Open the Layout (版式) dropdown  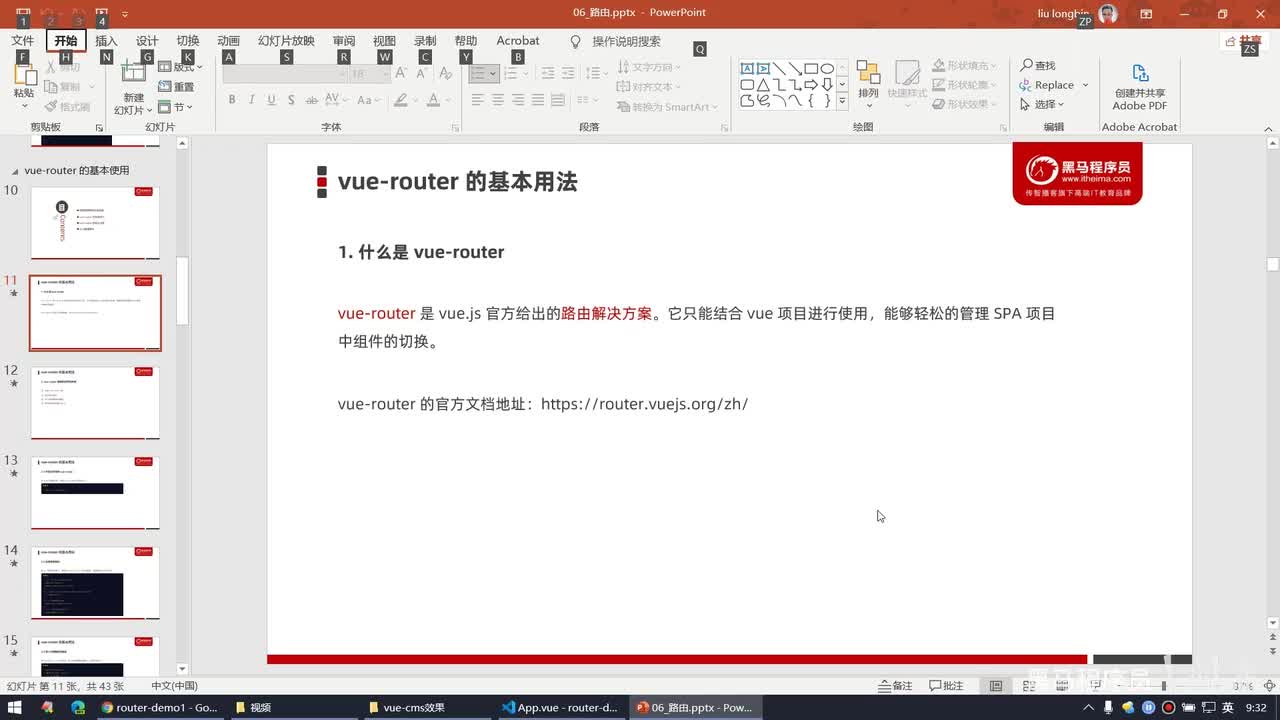[181, 67]
